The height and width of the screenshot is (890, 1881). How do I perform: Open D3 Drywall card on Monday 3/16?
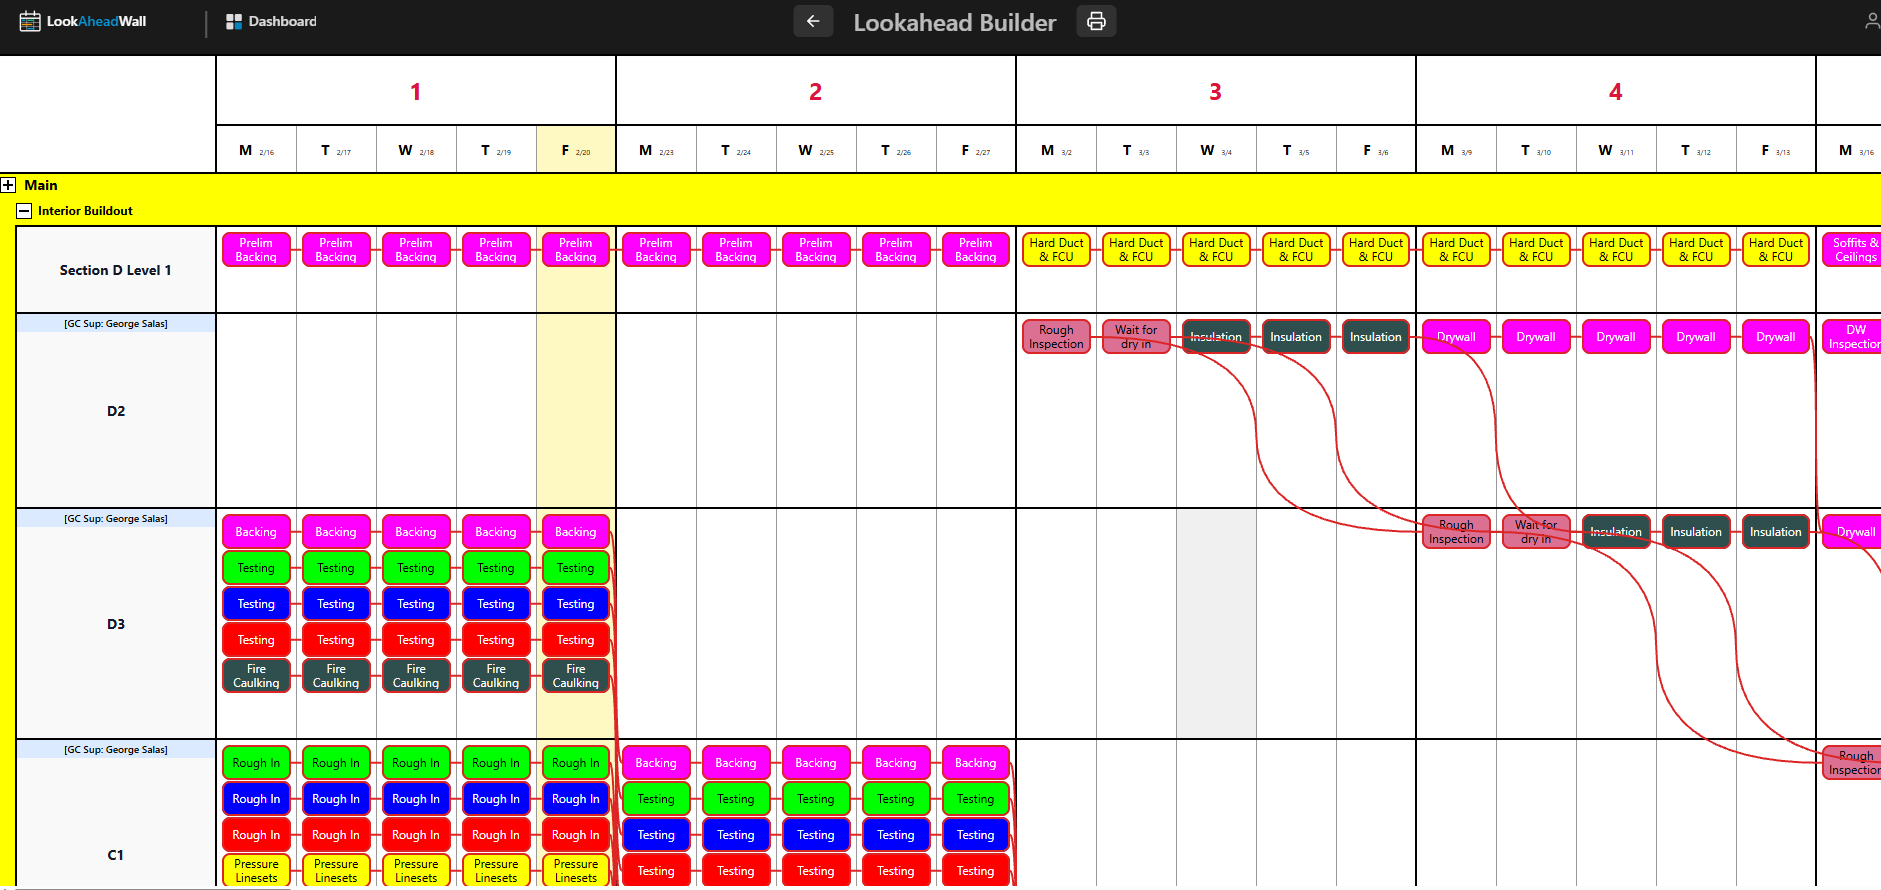(x=1852, y=532)
